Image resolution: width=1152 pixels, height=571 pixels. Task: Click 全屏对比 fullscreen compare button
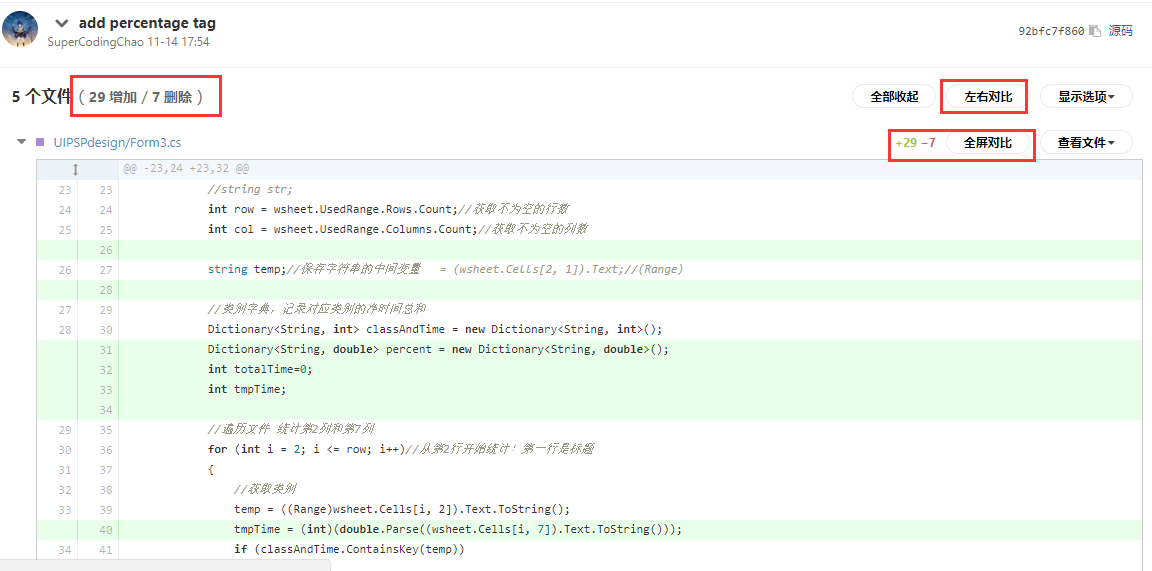click(x=988, y=143)
